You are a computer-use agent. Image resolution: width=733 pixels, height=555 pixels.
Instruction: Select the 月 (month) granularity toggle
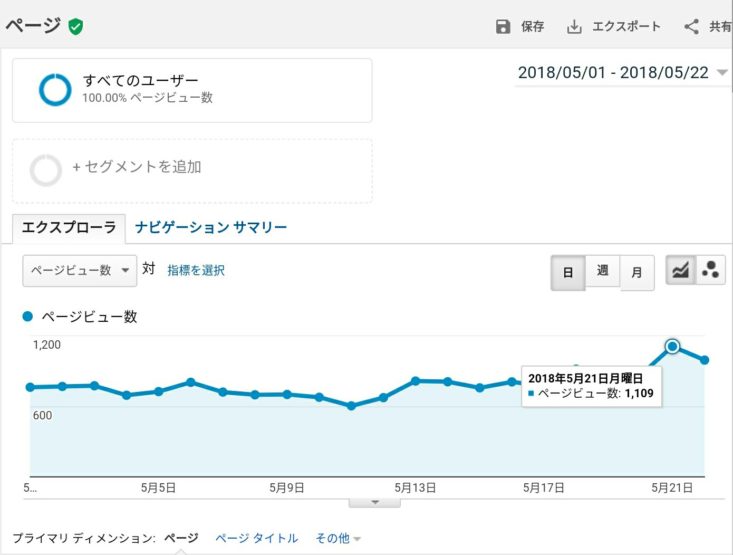(636, 272)
